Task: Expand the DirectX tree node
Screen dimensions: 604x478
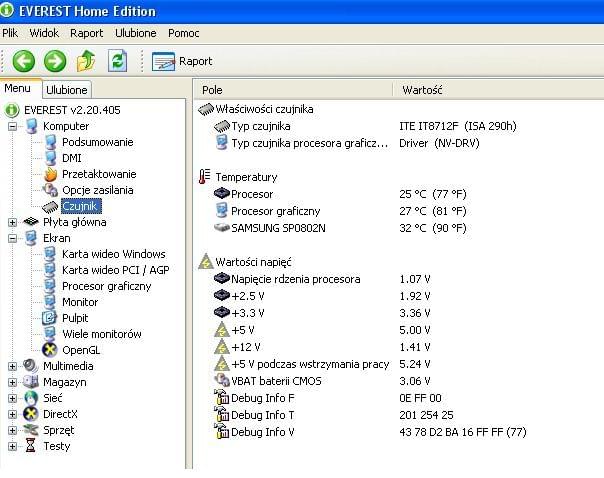Action: [12, 414]
